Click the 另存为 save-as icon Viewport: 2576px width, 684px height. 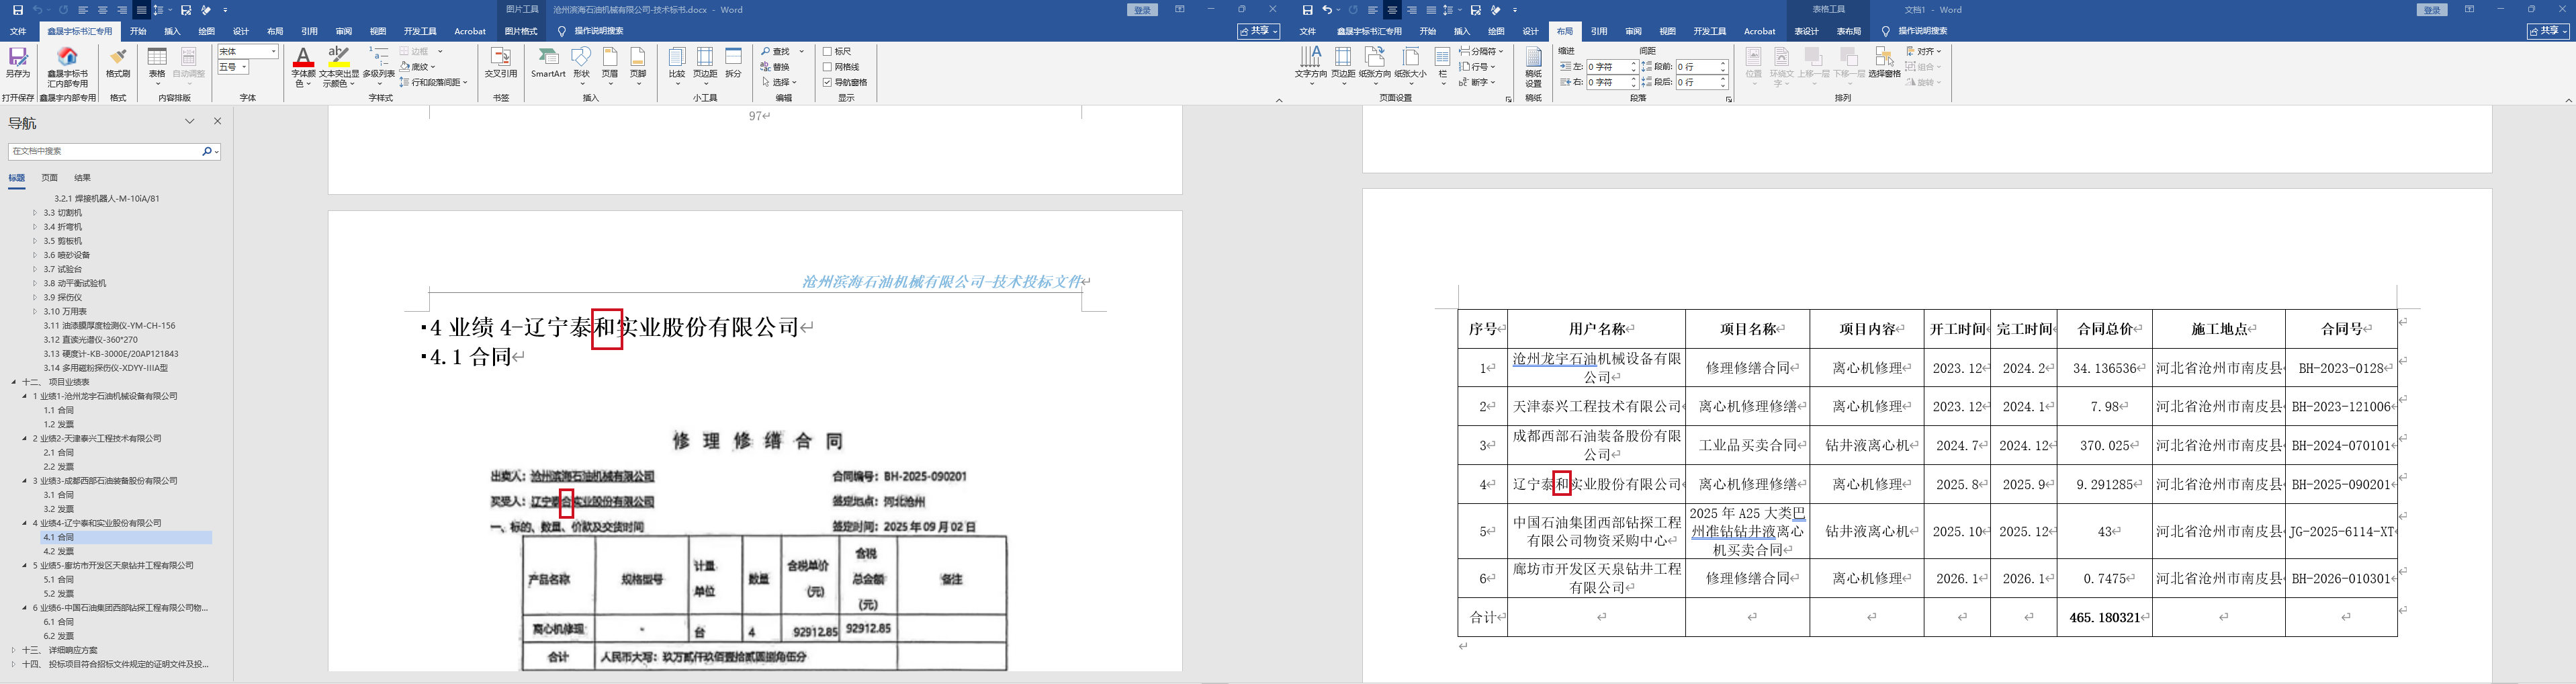point(18,62)
